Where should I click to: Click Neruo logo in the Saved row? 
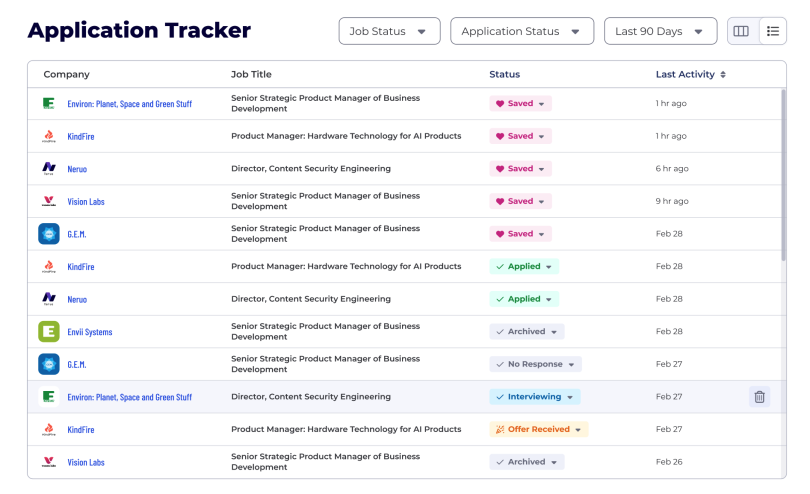[49, 168]
